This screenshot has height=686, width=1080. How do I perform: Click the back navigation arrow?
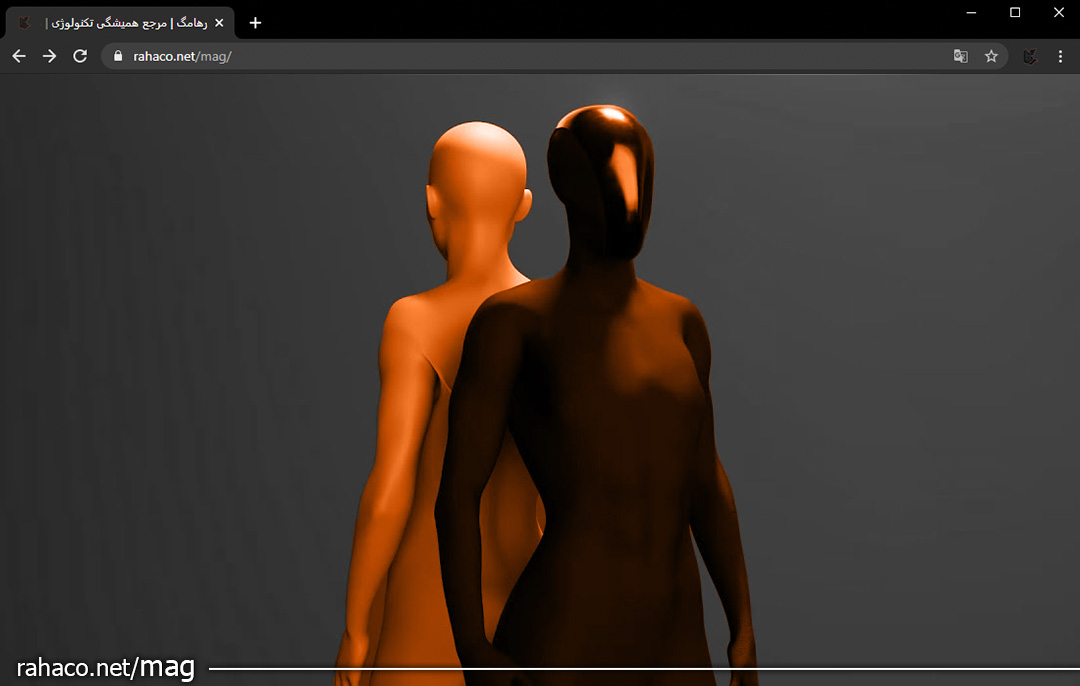pos(18,56)
